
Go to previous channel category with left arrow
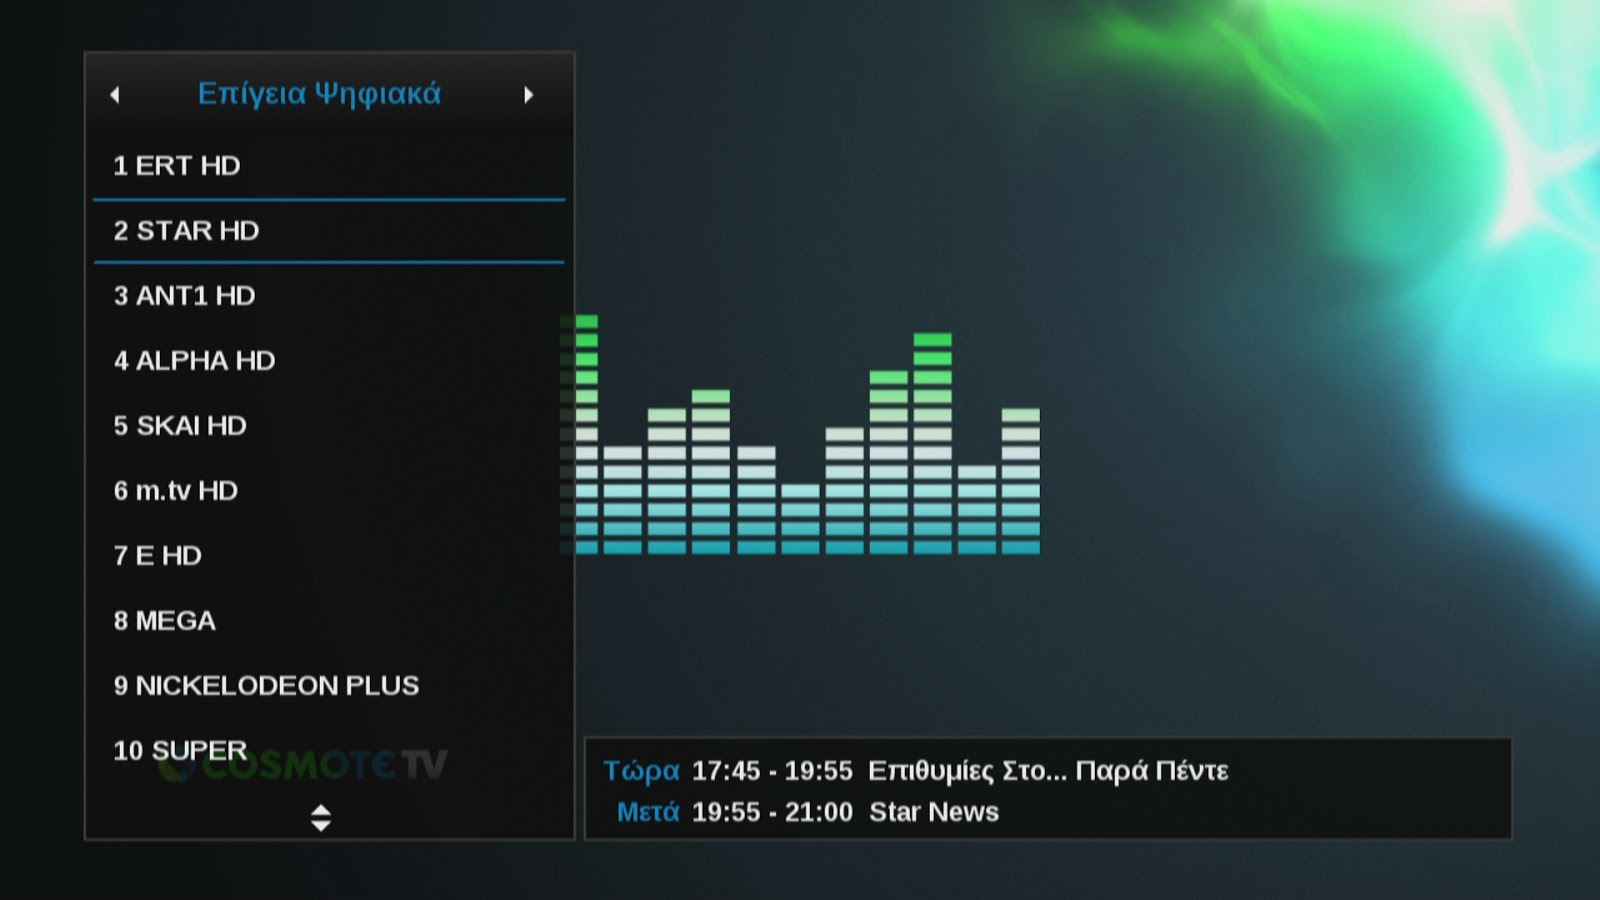(x=115, y=95)
